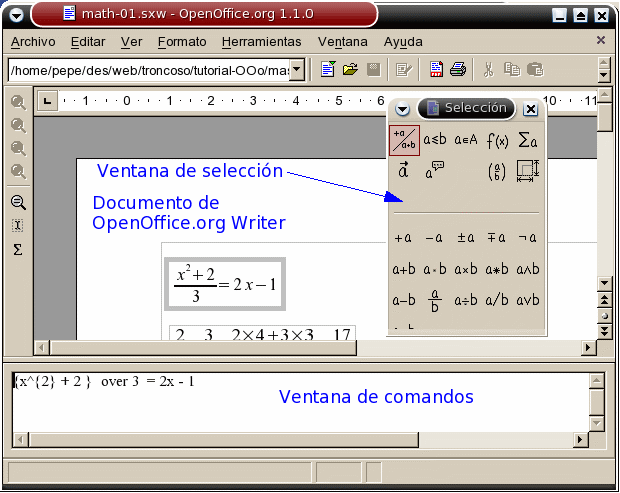Select the Functions f(x) category
The width and height of the screenshot is (620, 493).
pyautogui.click(x=497, y=140)
